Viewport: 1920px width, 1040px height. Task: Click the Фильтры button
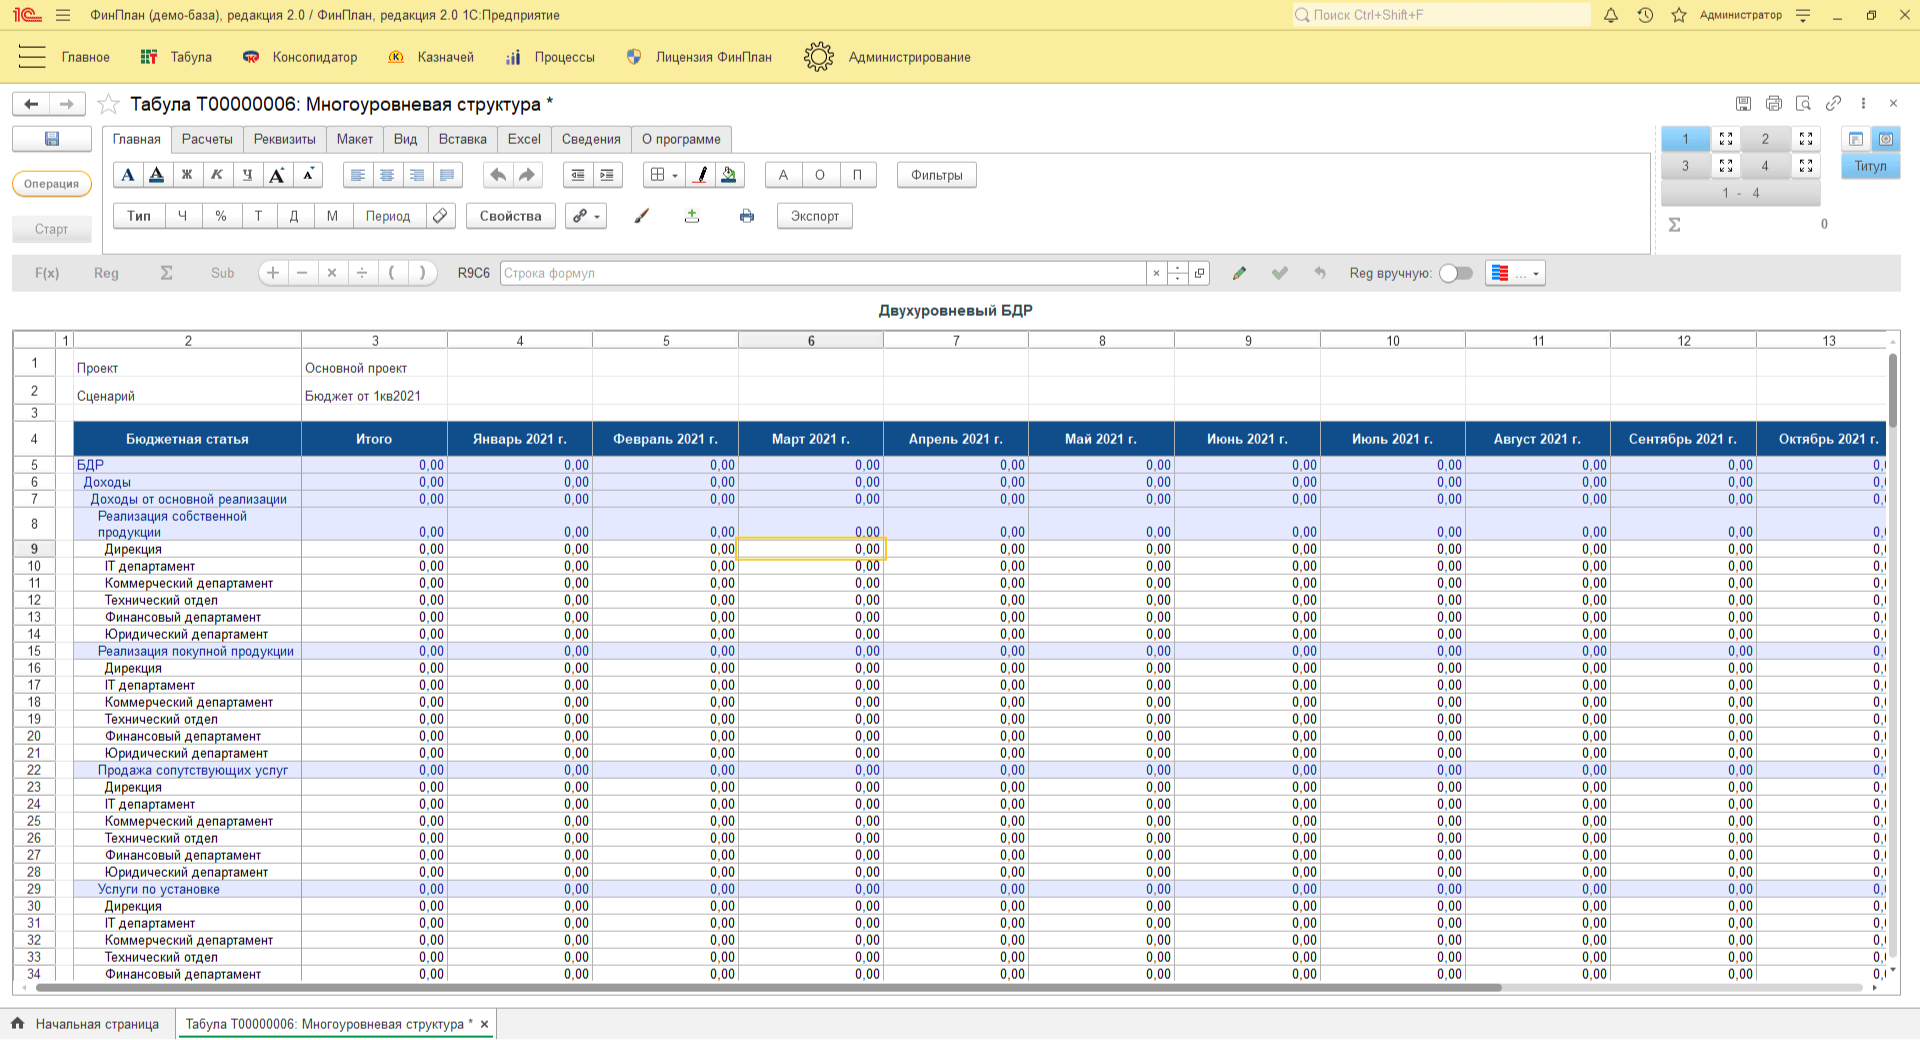click(x=936, y=175)
